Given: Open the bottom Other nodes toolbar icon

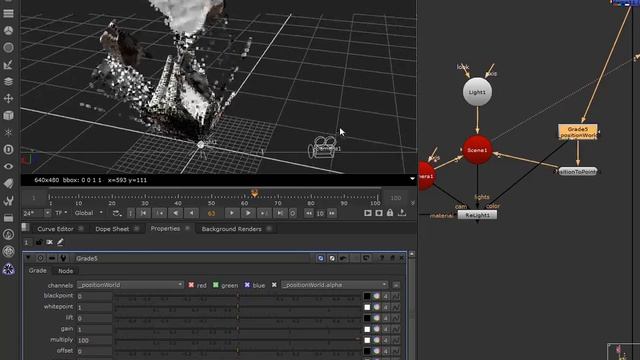Looking at the screenshot, I should (8, 269).
